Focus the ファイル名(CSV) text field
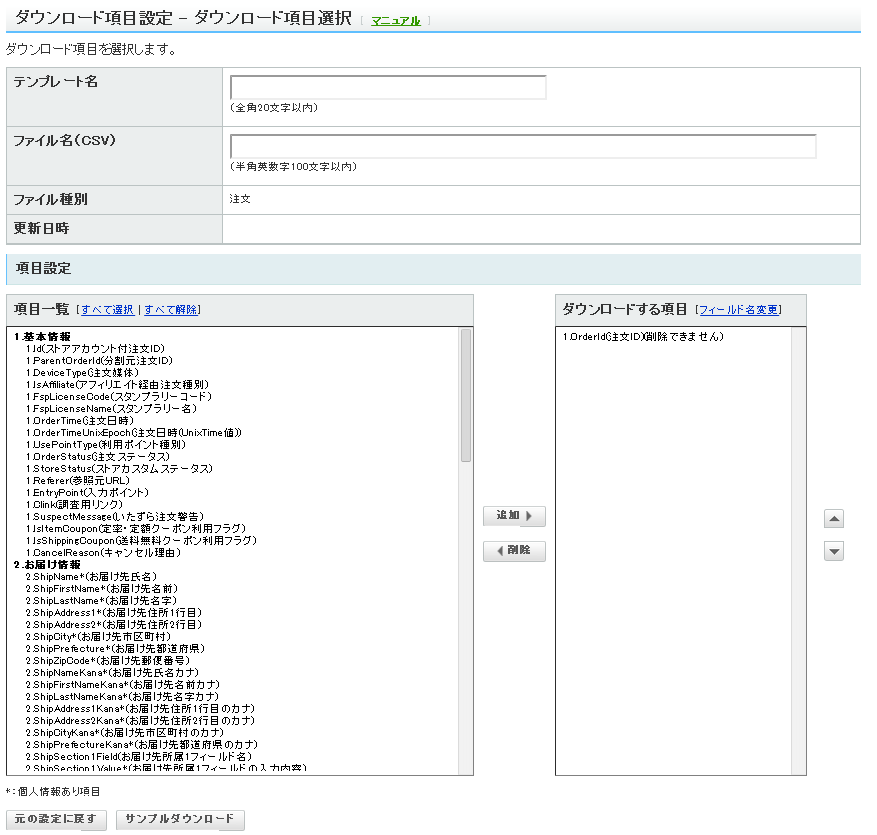The height and width of the screenshot is (835, 877). [523, 147]
